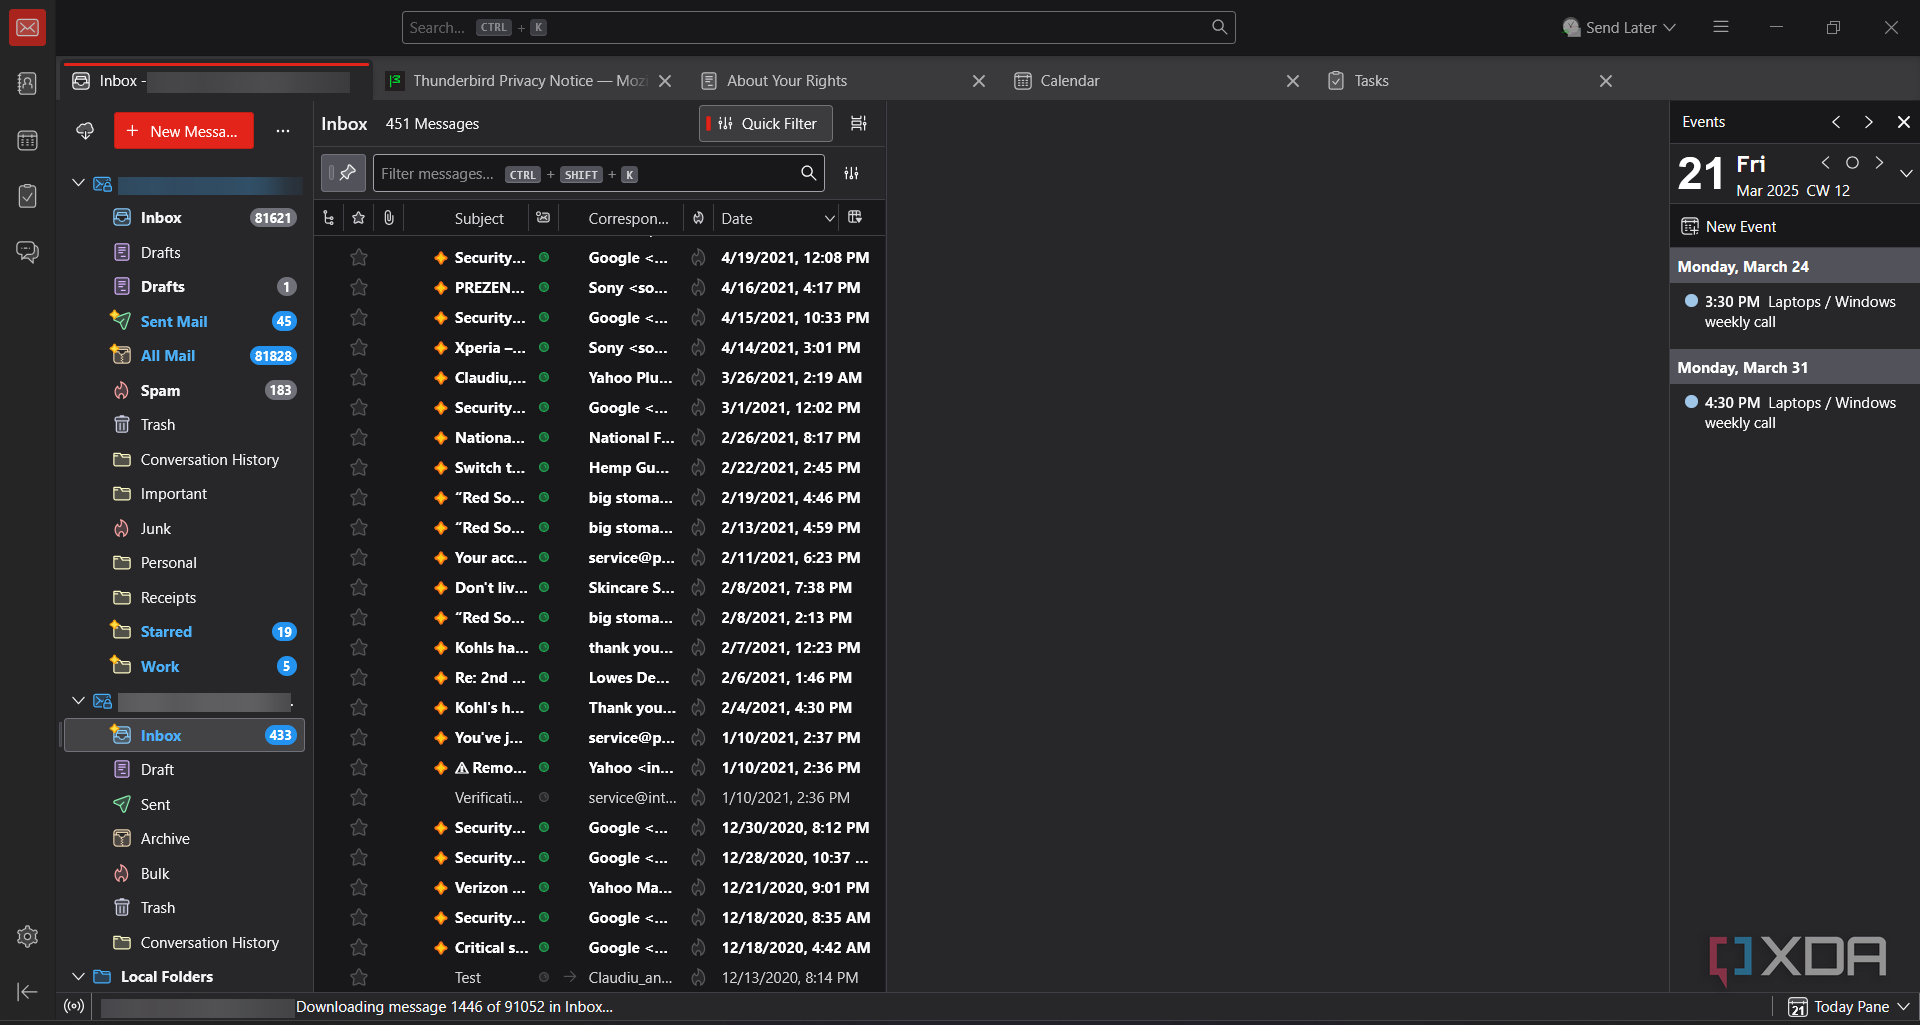Switch to the Calendar tab
1920x1025 pixels.
click(x=1069, y=81)
